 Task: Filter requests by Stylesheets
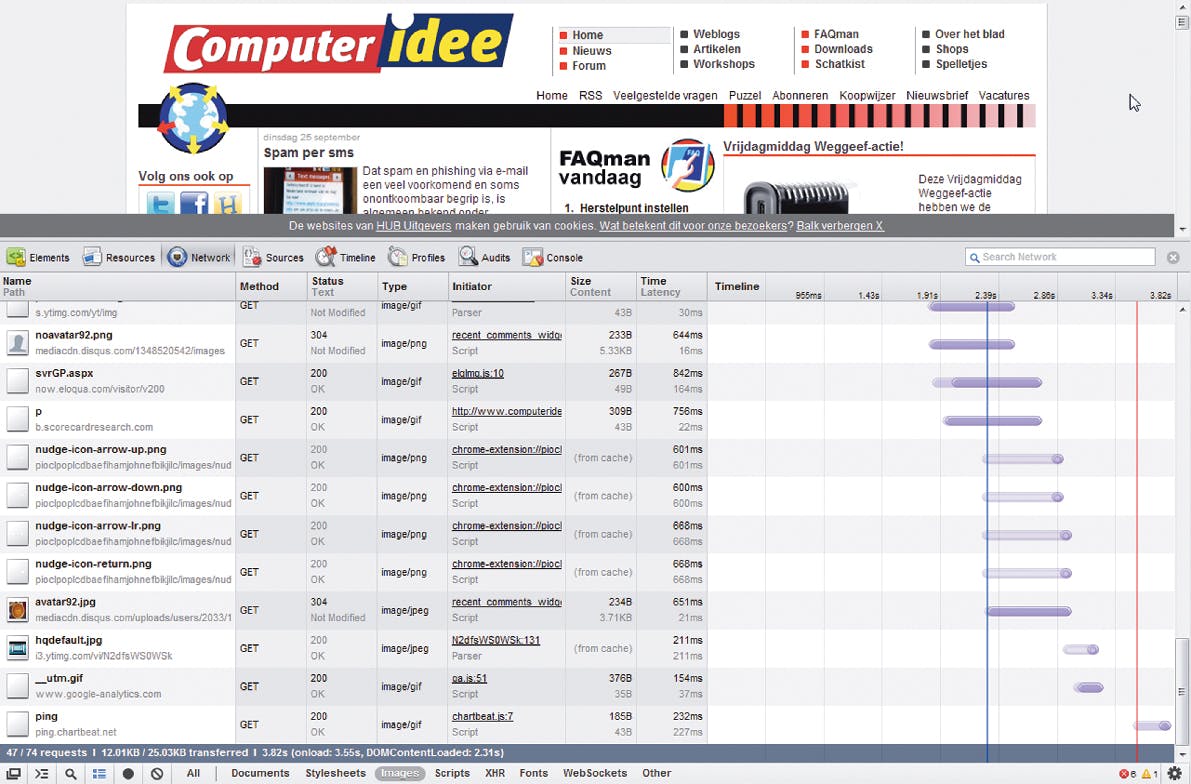[x=336, y=773]
